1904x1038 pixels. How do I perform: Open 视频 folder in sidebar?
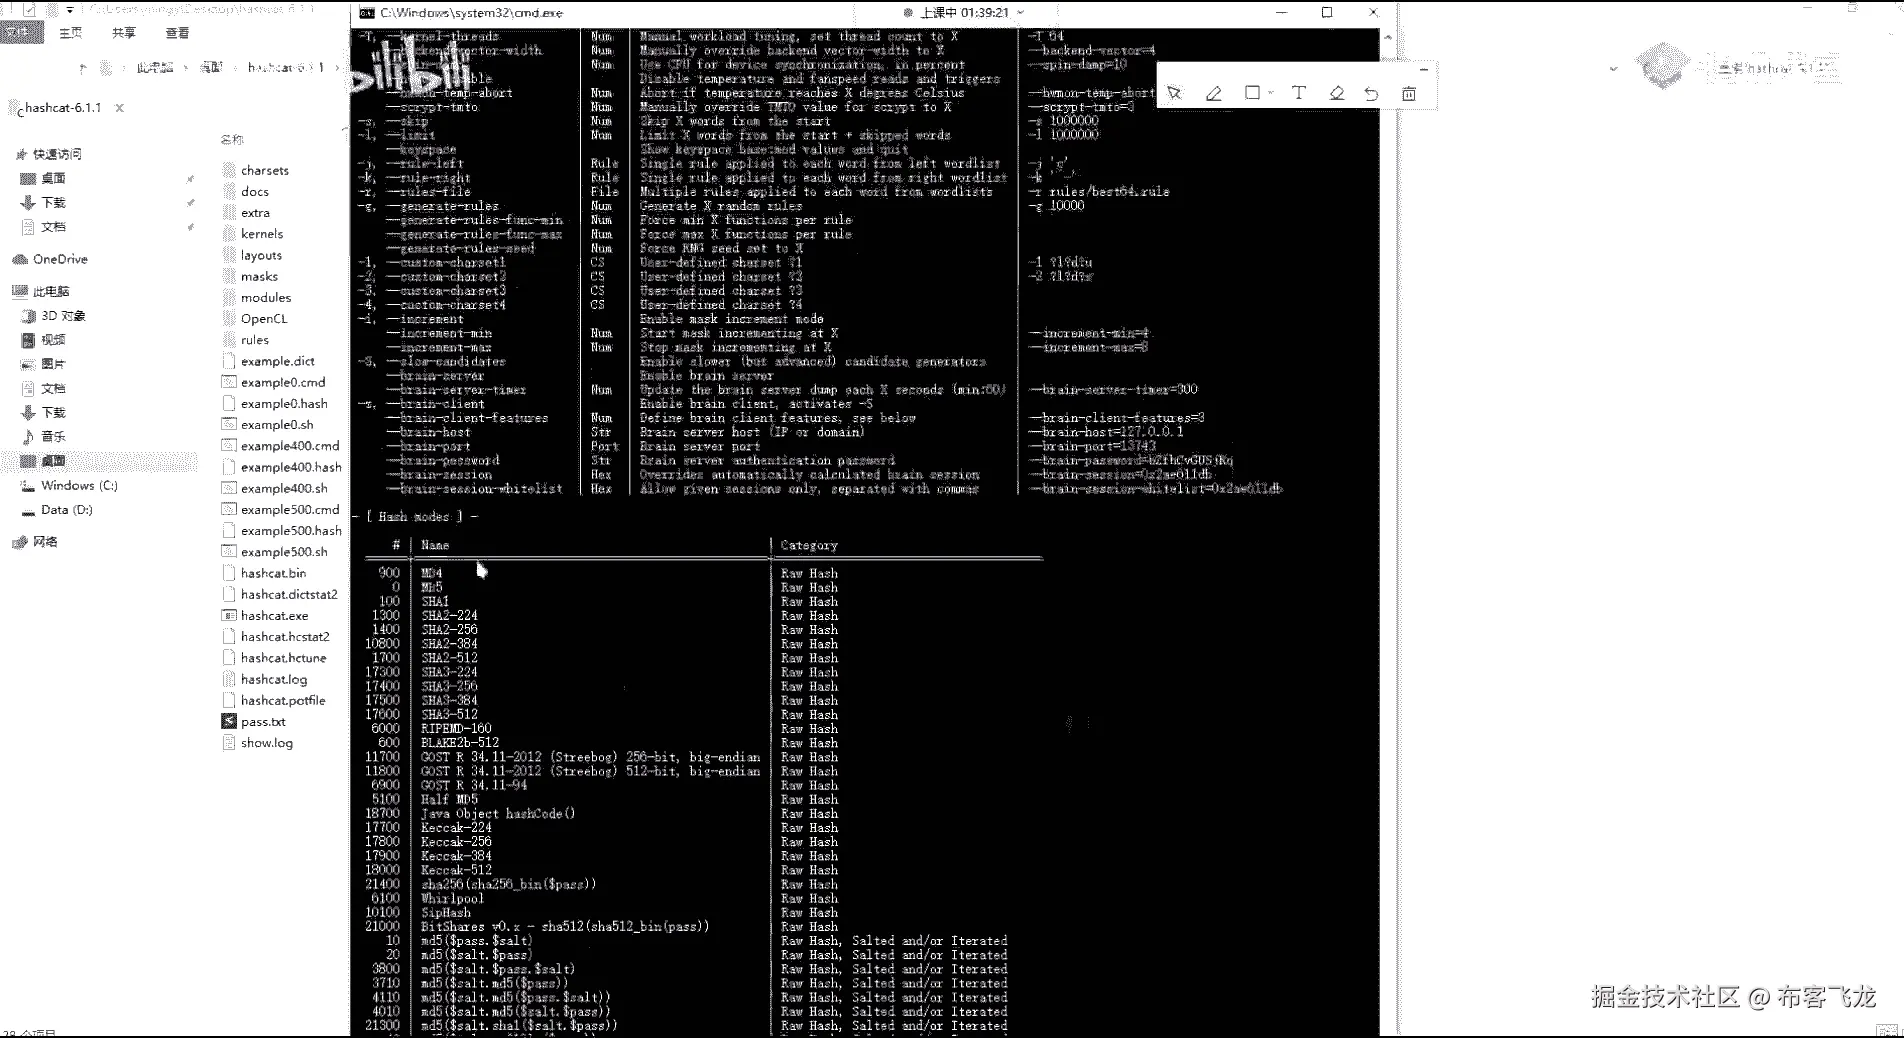(x=54, y=340)
